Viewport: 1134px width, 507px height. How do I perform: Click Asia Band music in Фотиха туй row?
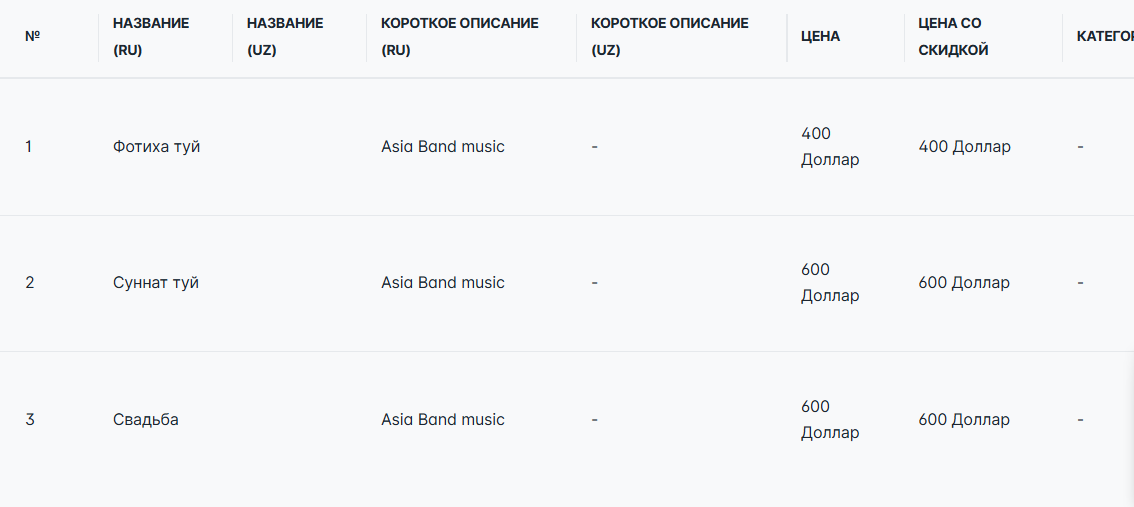(x=442, y=147)
